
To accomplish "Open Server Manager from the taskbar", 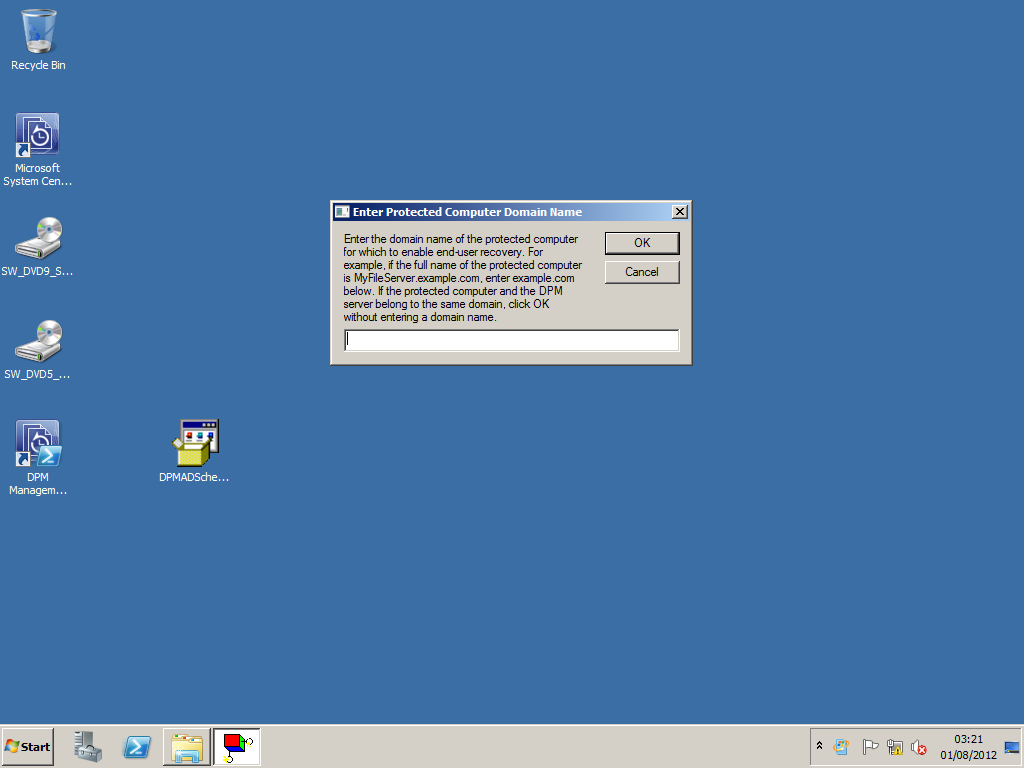I will click(x=88, y=746).
